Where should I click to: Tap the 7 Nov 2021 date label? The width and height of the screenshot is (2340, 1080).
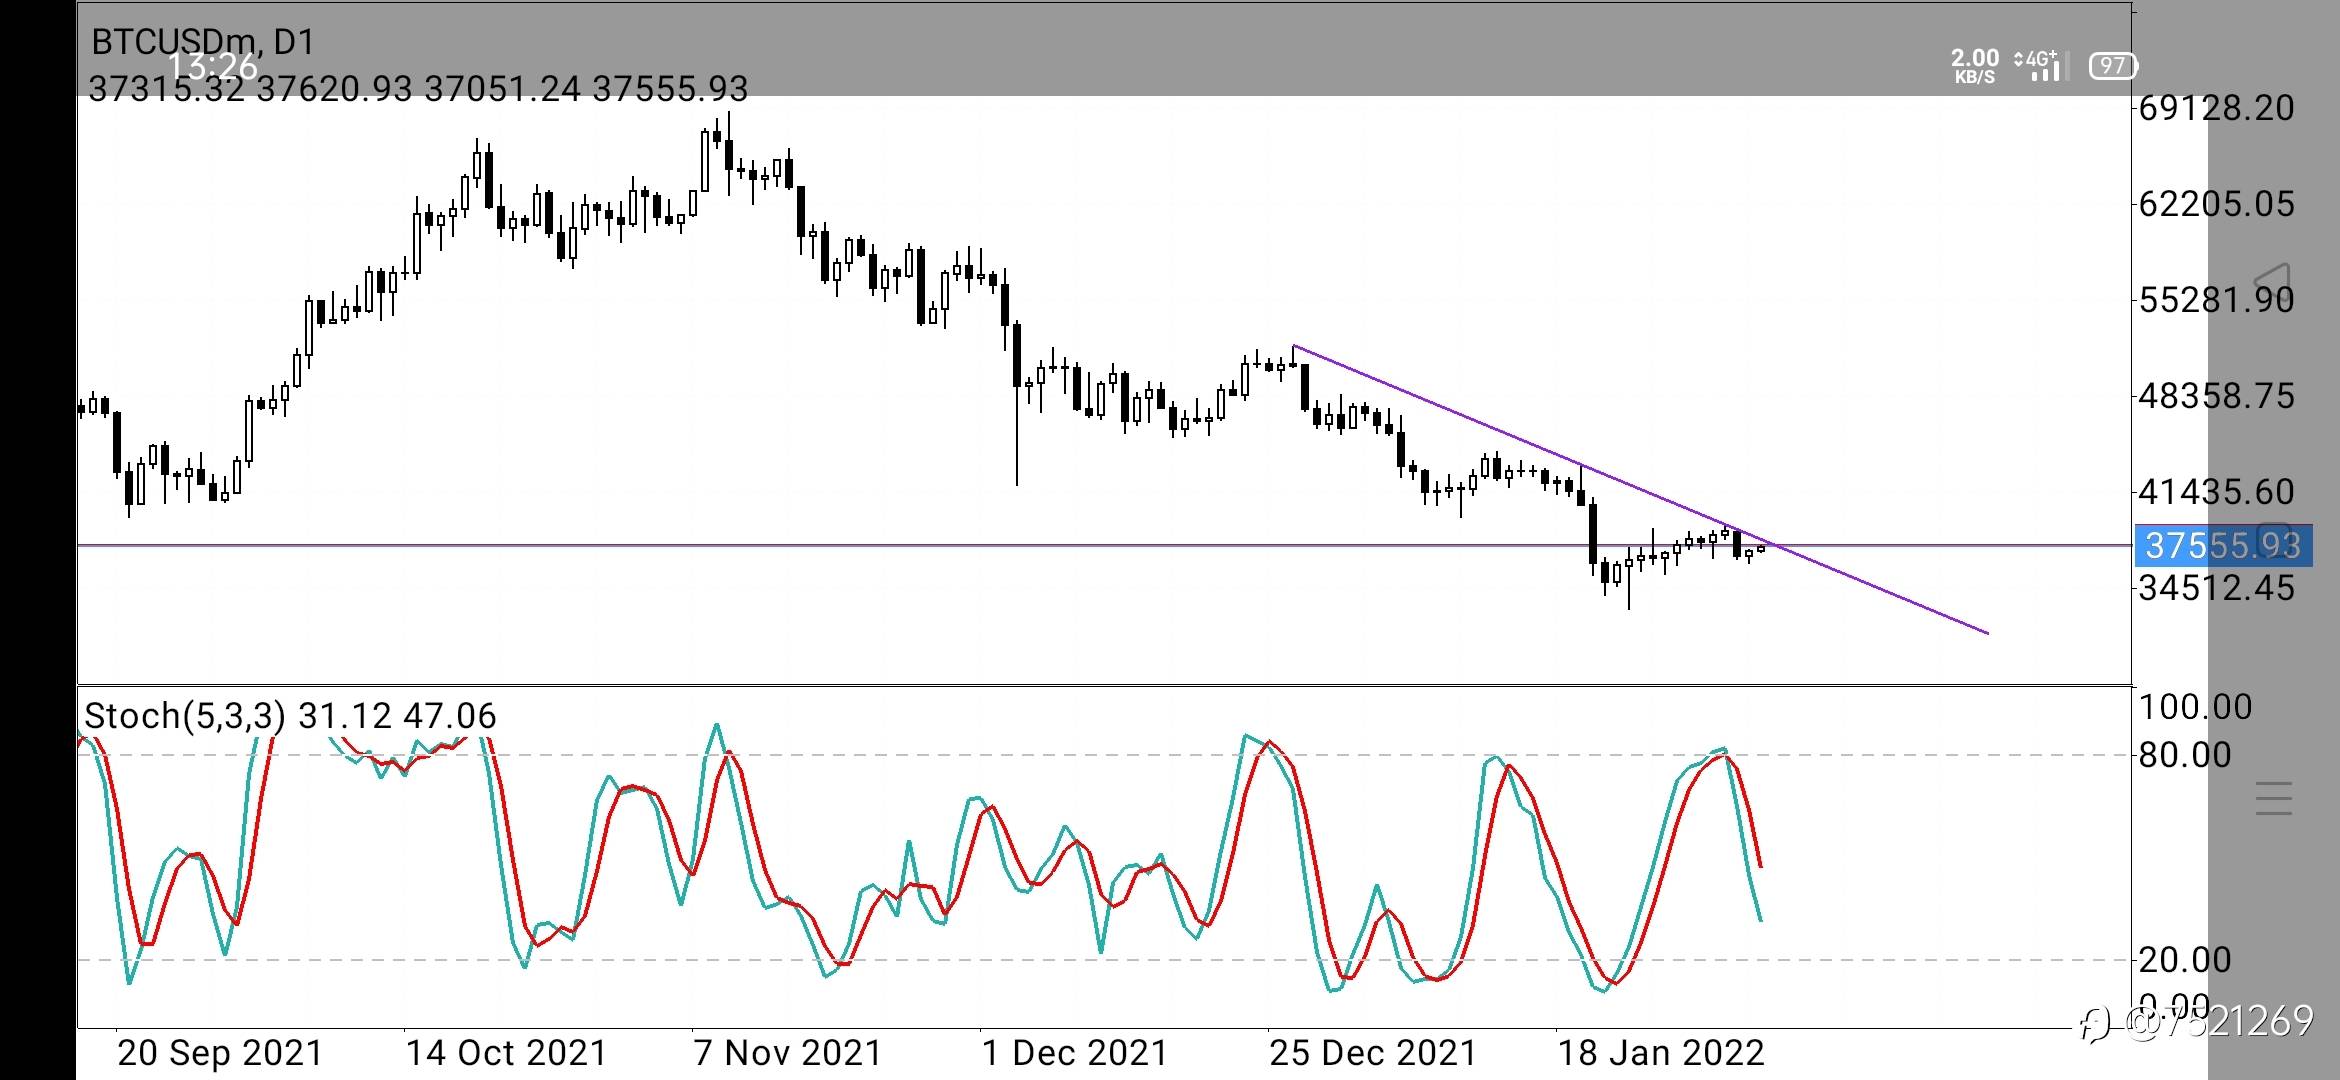[788, 1053]
